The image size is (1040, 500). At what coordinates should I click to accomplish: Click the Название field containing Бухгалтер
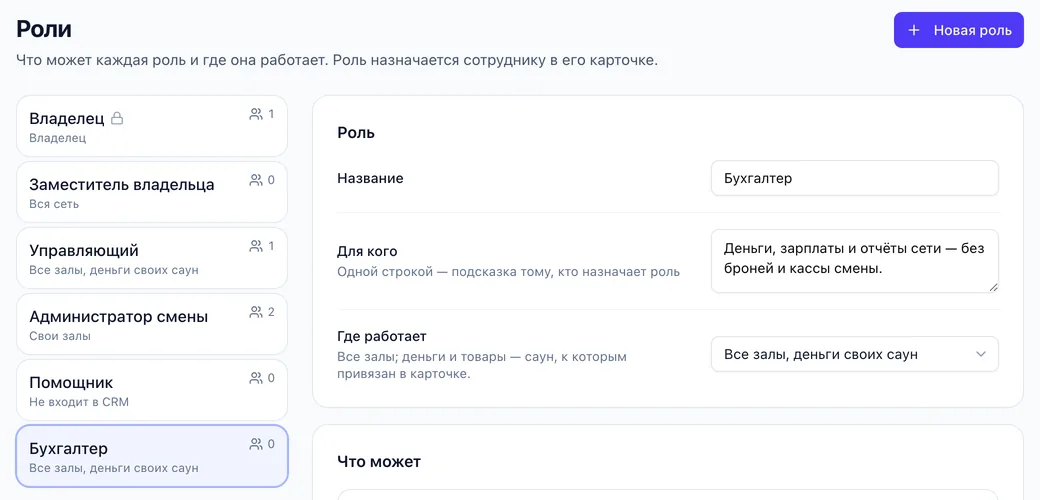tap(854, 178)
